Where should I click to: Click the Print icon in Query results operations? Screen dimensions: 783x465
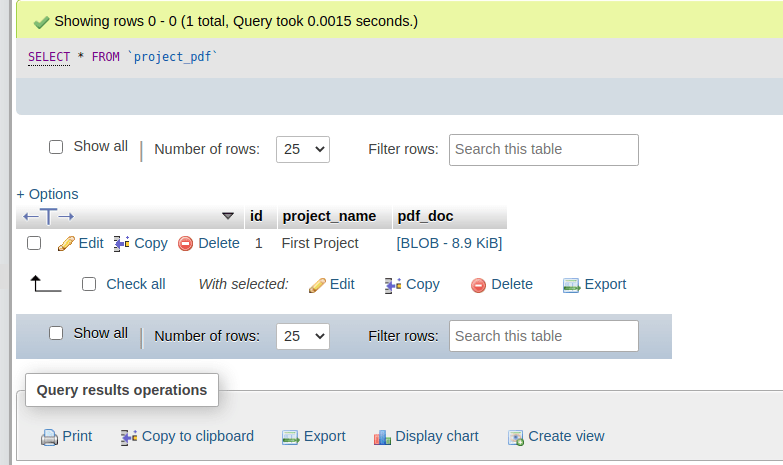(49, 437)
